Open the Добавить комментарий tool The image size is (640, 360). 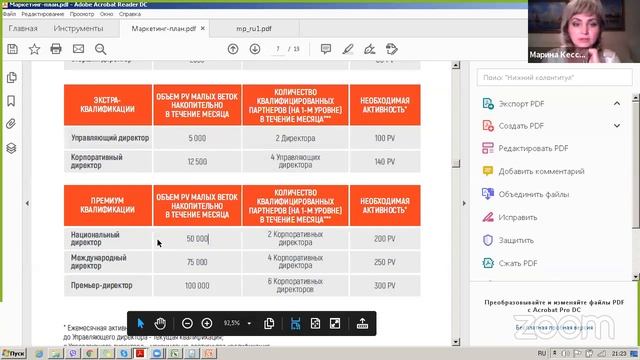click(541, 171)
